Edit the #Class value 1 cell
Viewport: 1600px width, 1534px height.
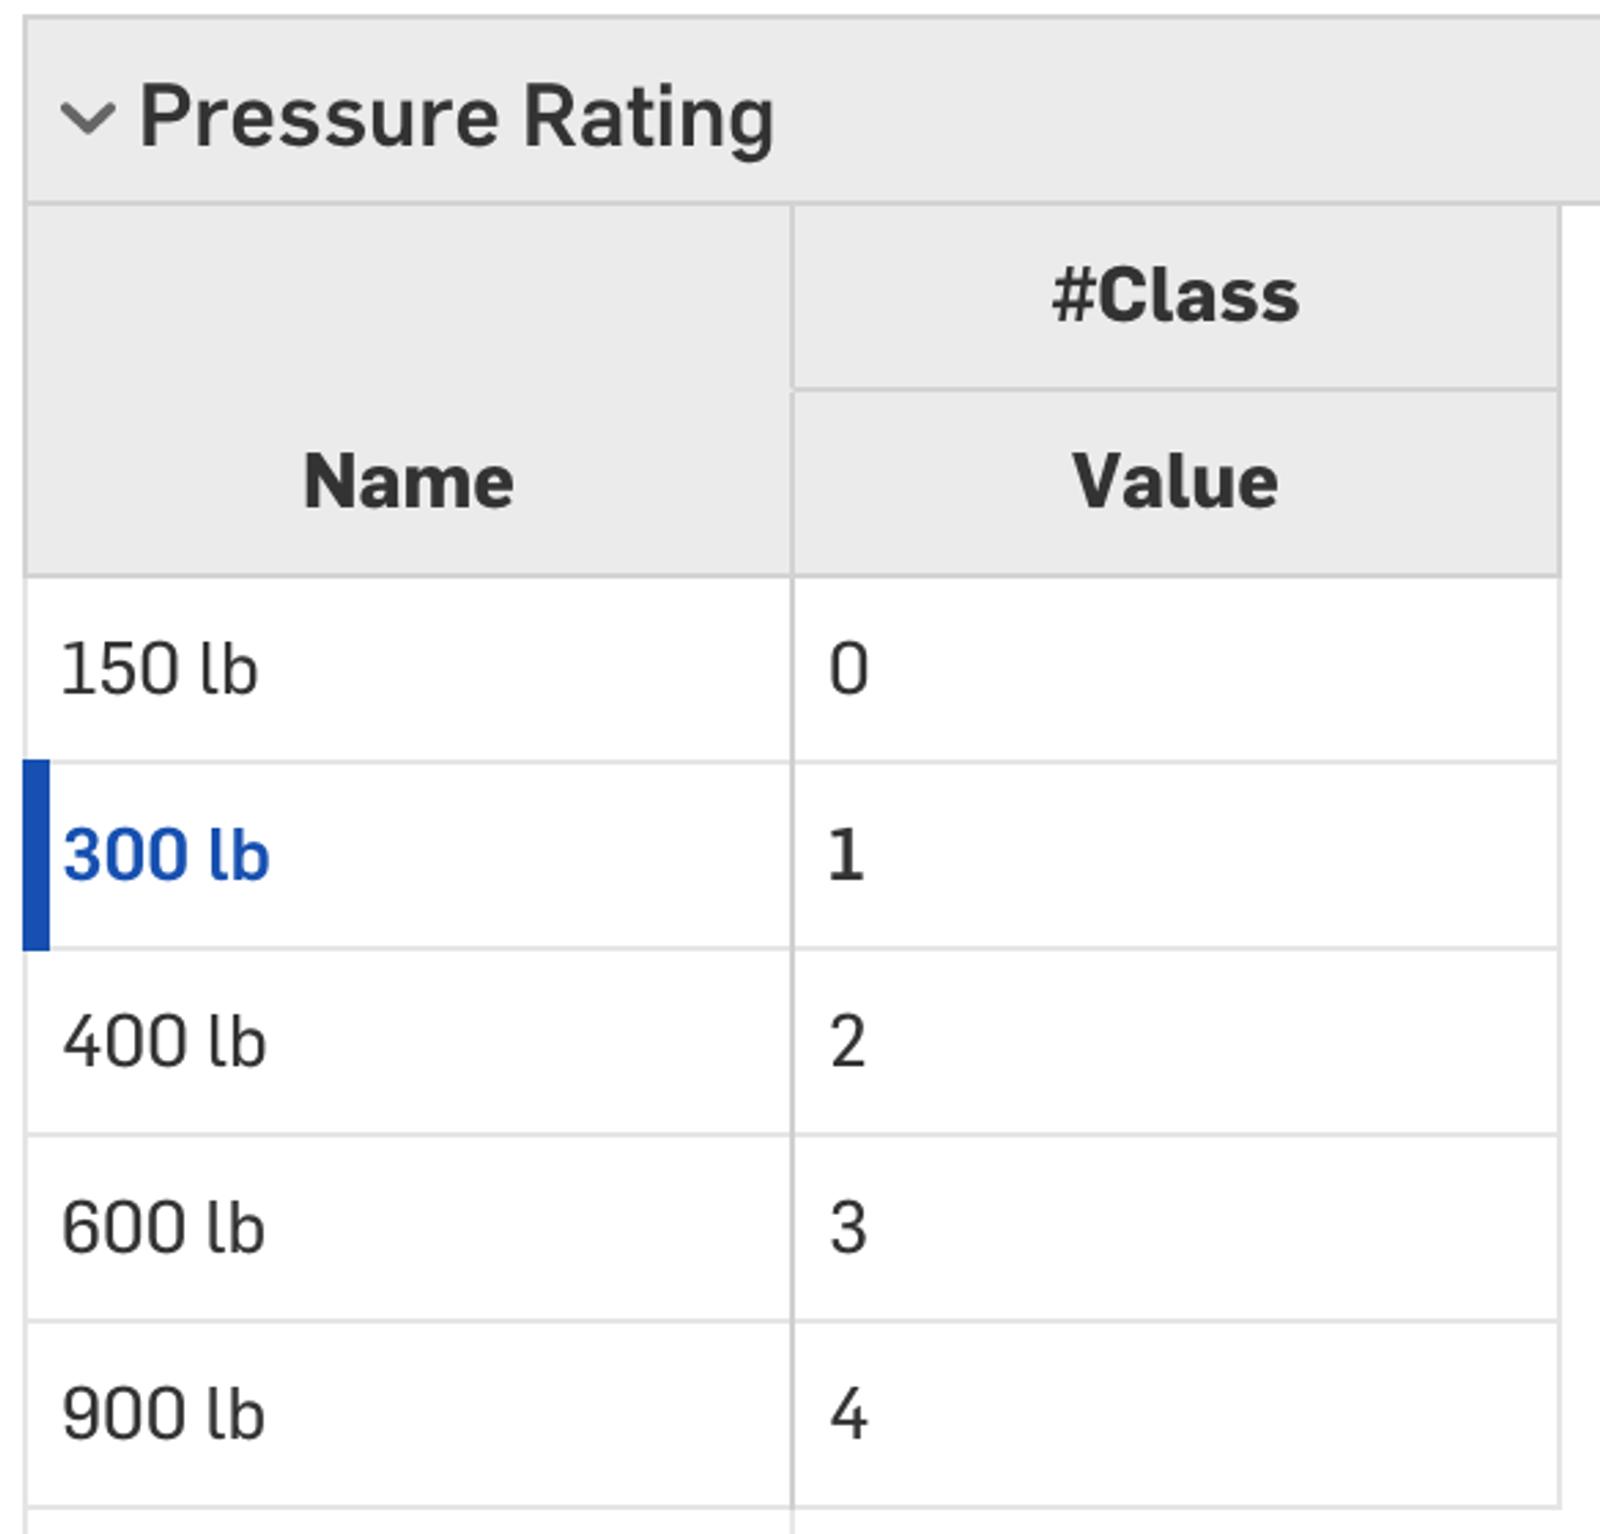1175,856
